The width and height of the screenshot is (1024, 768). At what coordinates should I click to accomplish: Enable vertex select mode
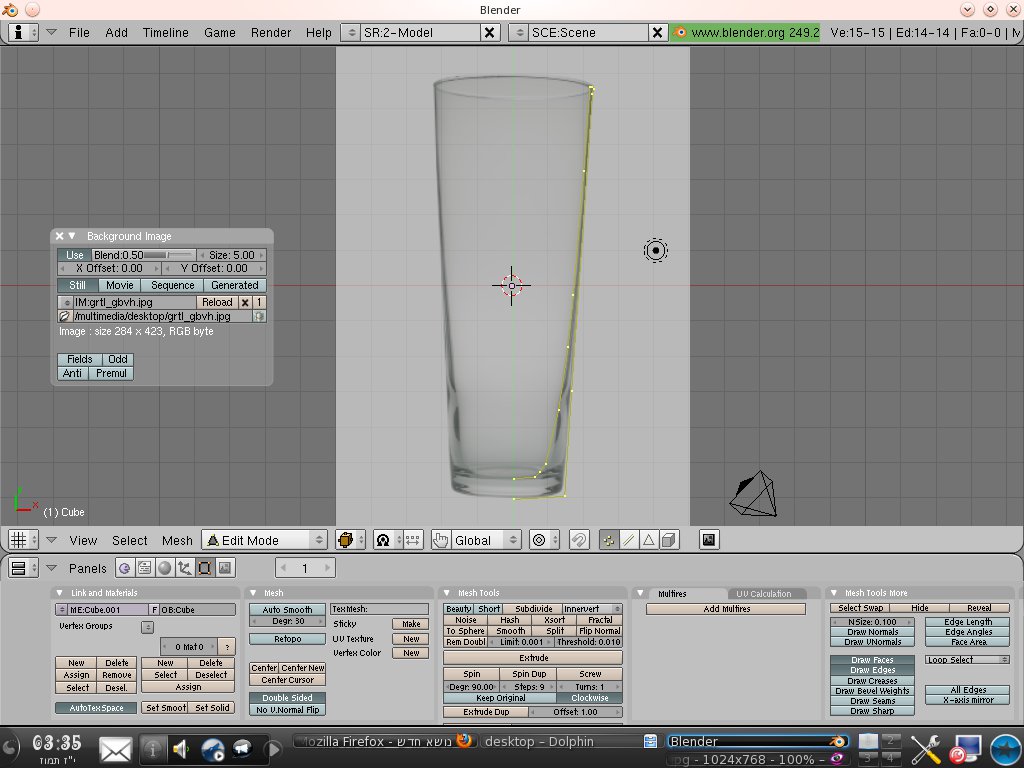pos(608,540)
